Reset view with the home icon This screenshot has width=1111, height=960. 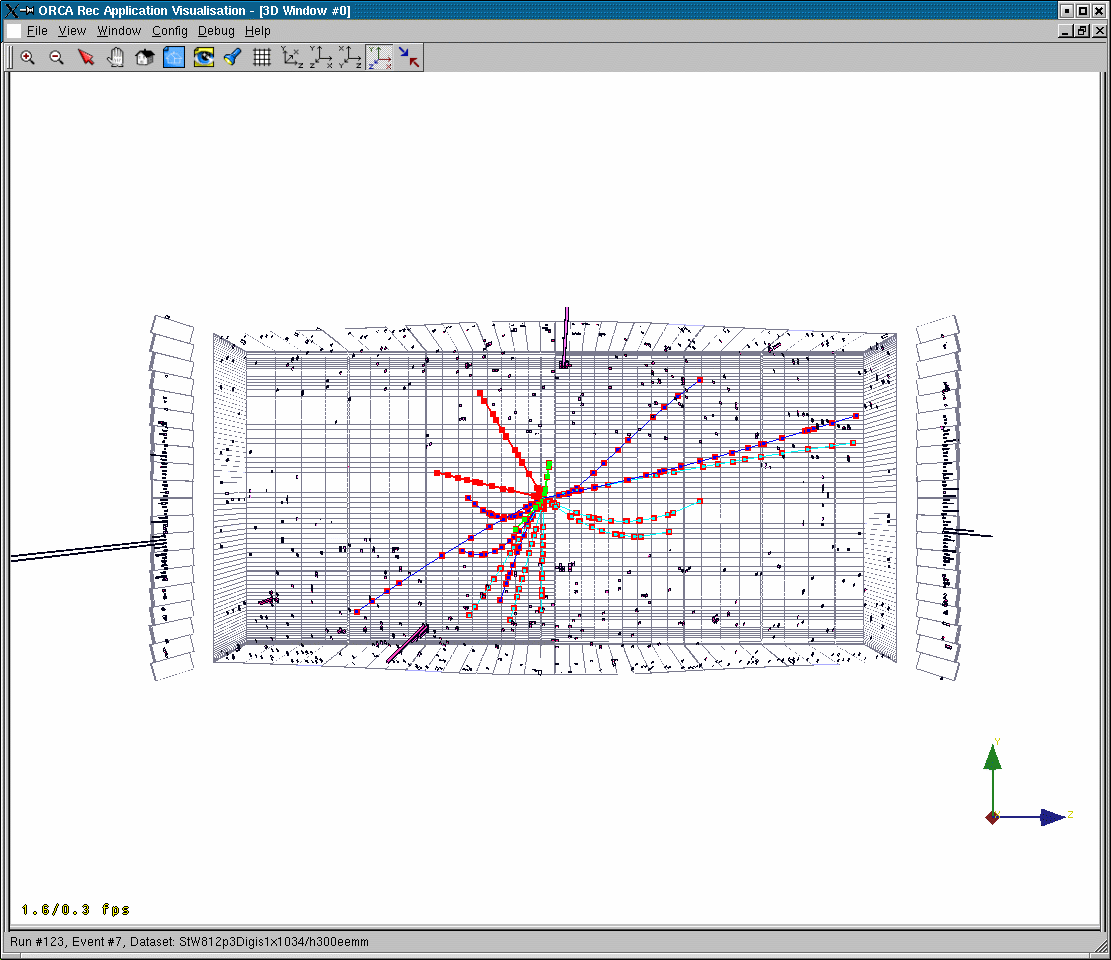tap(144, 57)
